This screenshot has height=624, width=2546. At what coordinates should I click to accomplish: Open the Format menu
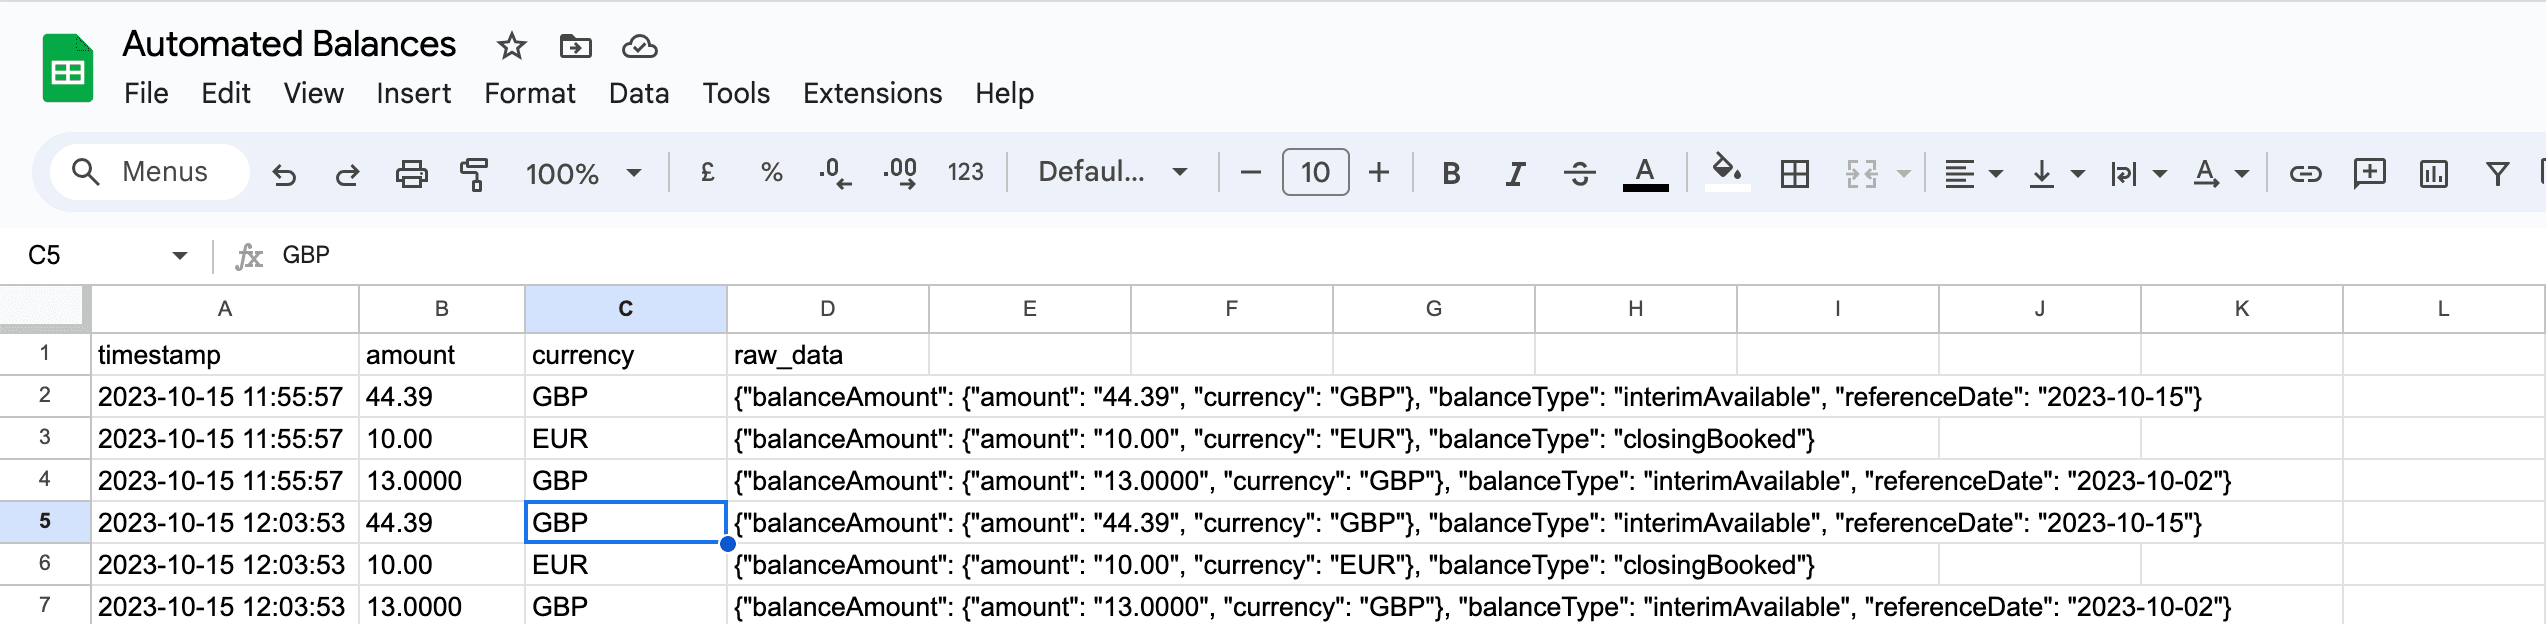[x=530, y=94]
